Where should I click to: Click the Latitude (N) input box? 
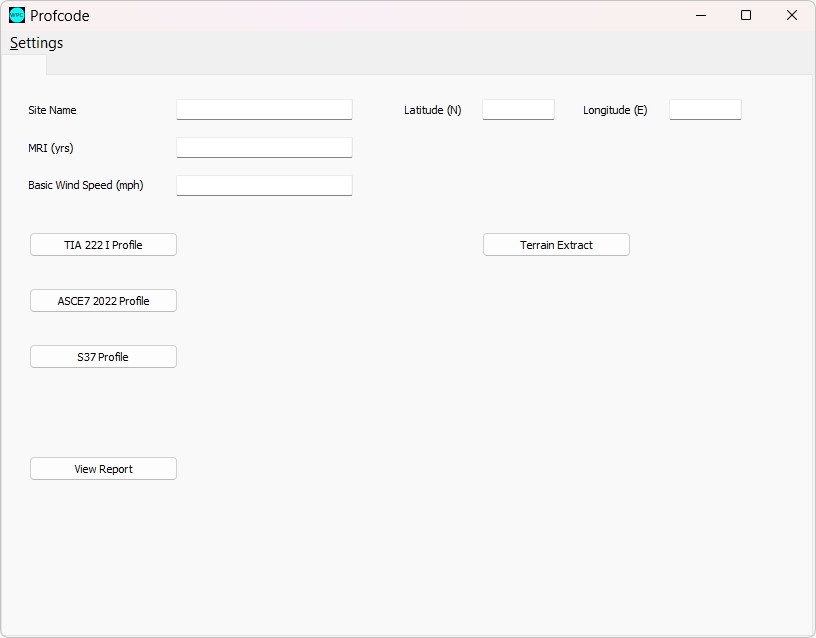point(518,110)
